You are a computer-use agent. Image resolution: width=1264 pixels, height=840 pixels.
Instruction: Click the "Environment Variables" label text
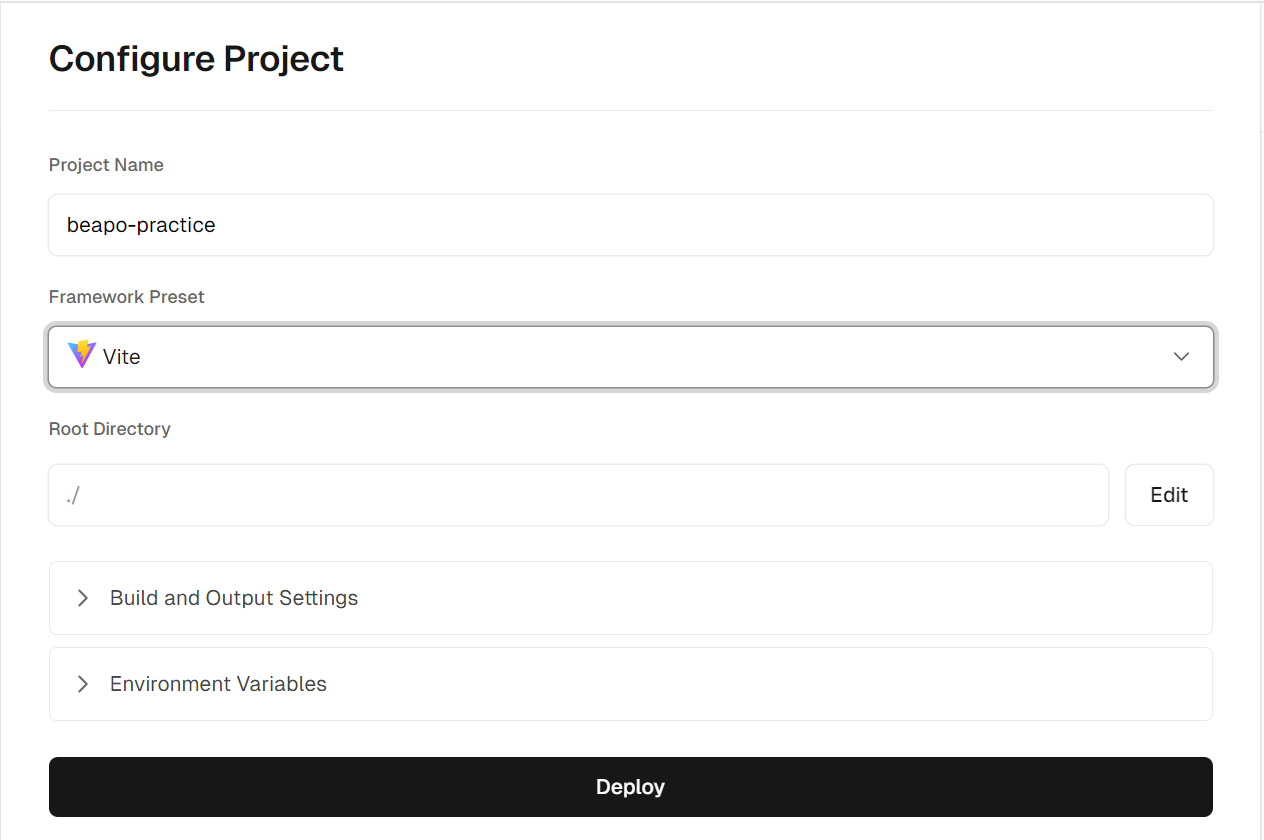[x=218, y=684]
